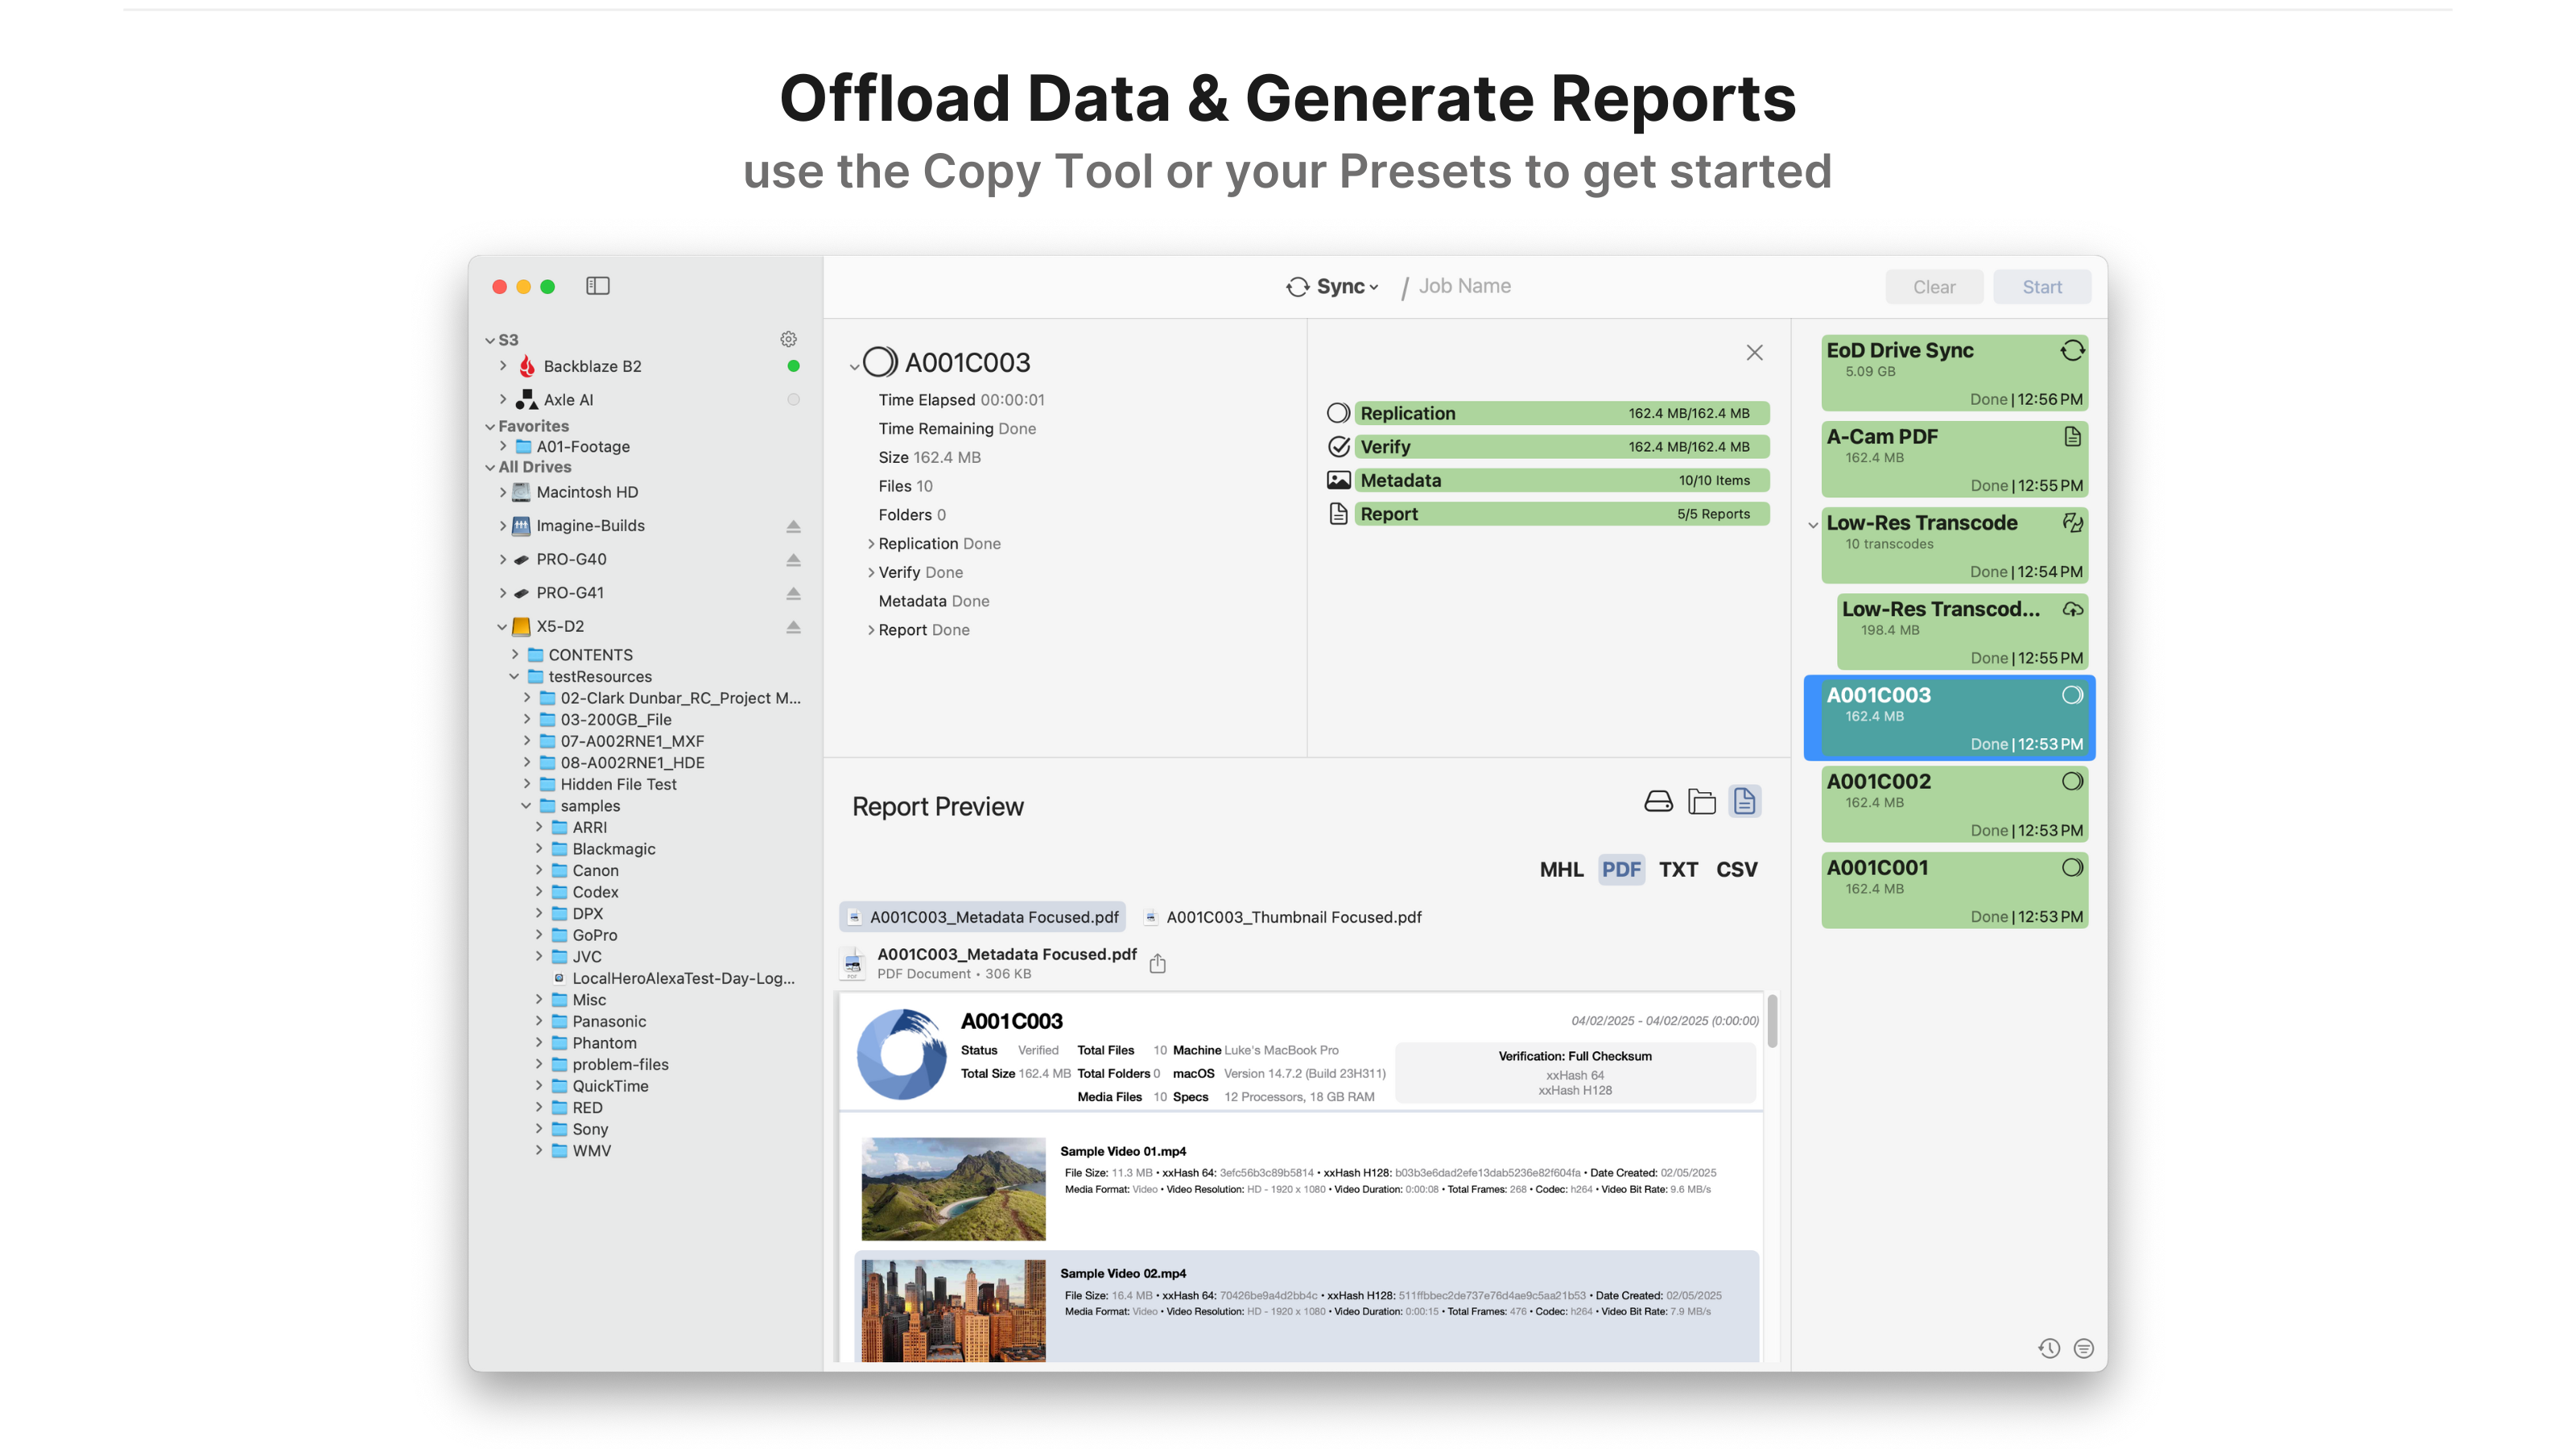Expand the Report Done row
Image resolution: width=2576 pixels, height=1449 pixels.
pos(870,630)
